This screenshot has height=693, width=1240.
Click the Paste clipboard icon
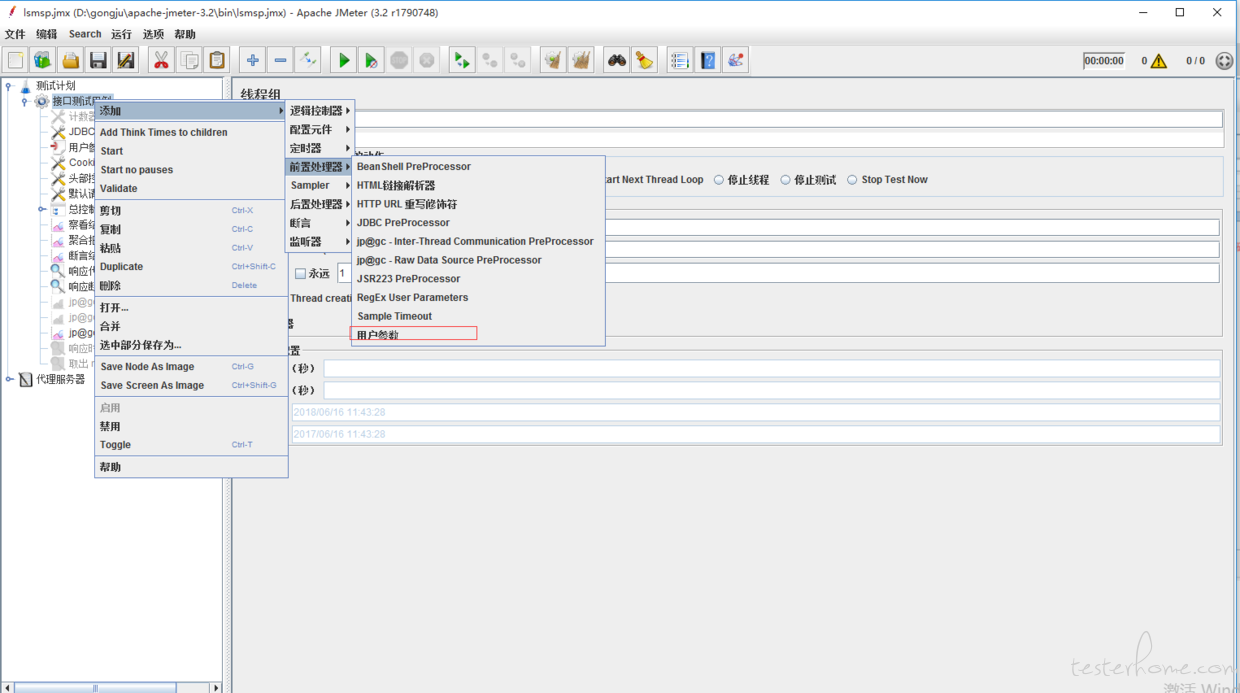(x=217, y=60)
